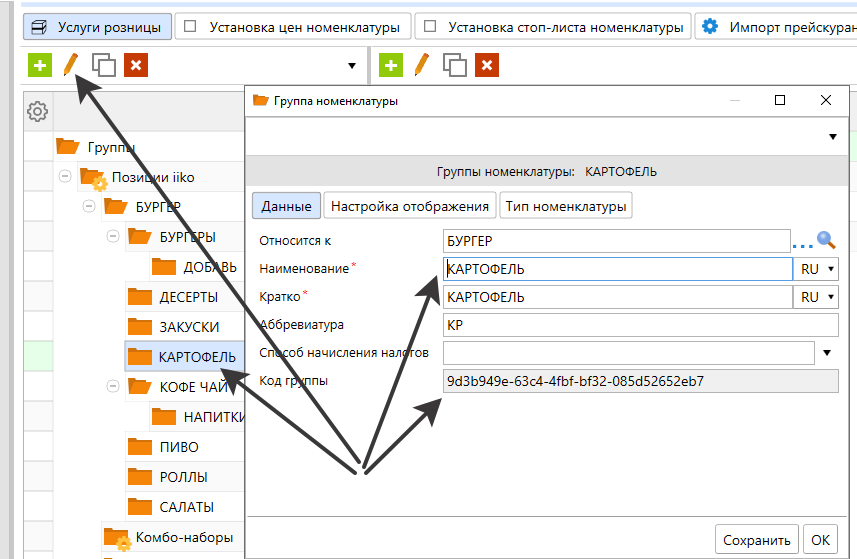Switch to Настройка отображения tab
857x559 pixels.
410,206
